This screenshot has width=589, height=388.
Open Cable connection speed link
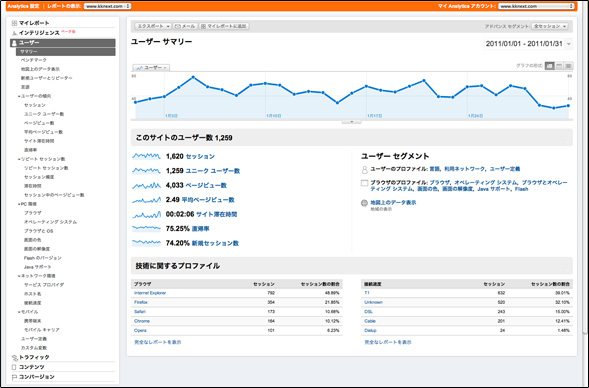tap(370, 321)
